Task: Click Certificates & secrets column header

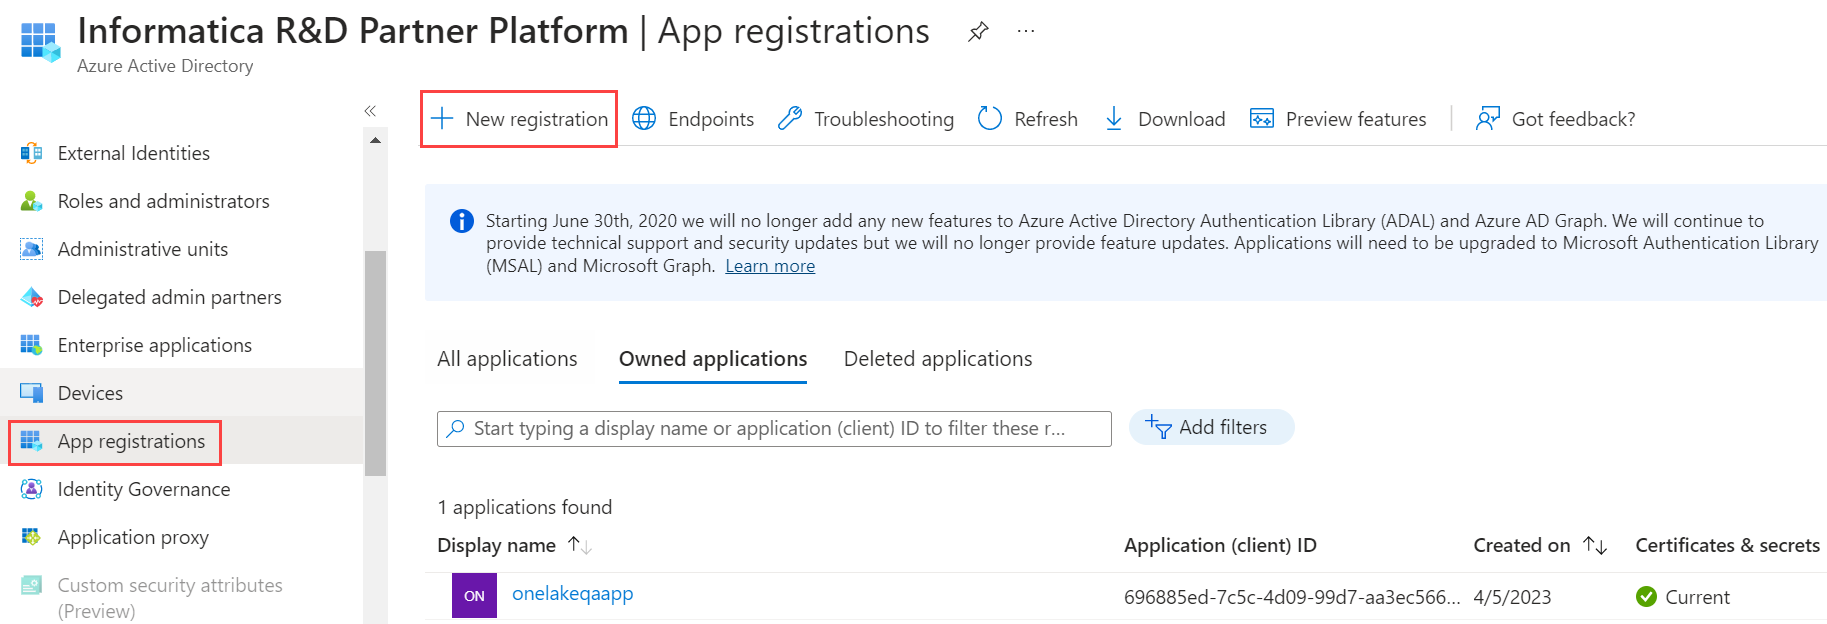Action: [x=1727, y=545]
